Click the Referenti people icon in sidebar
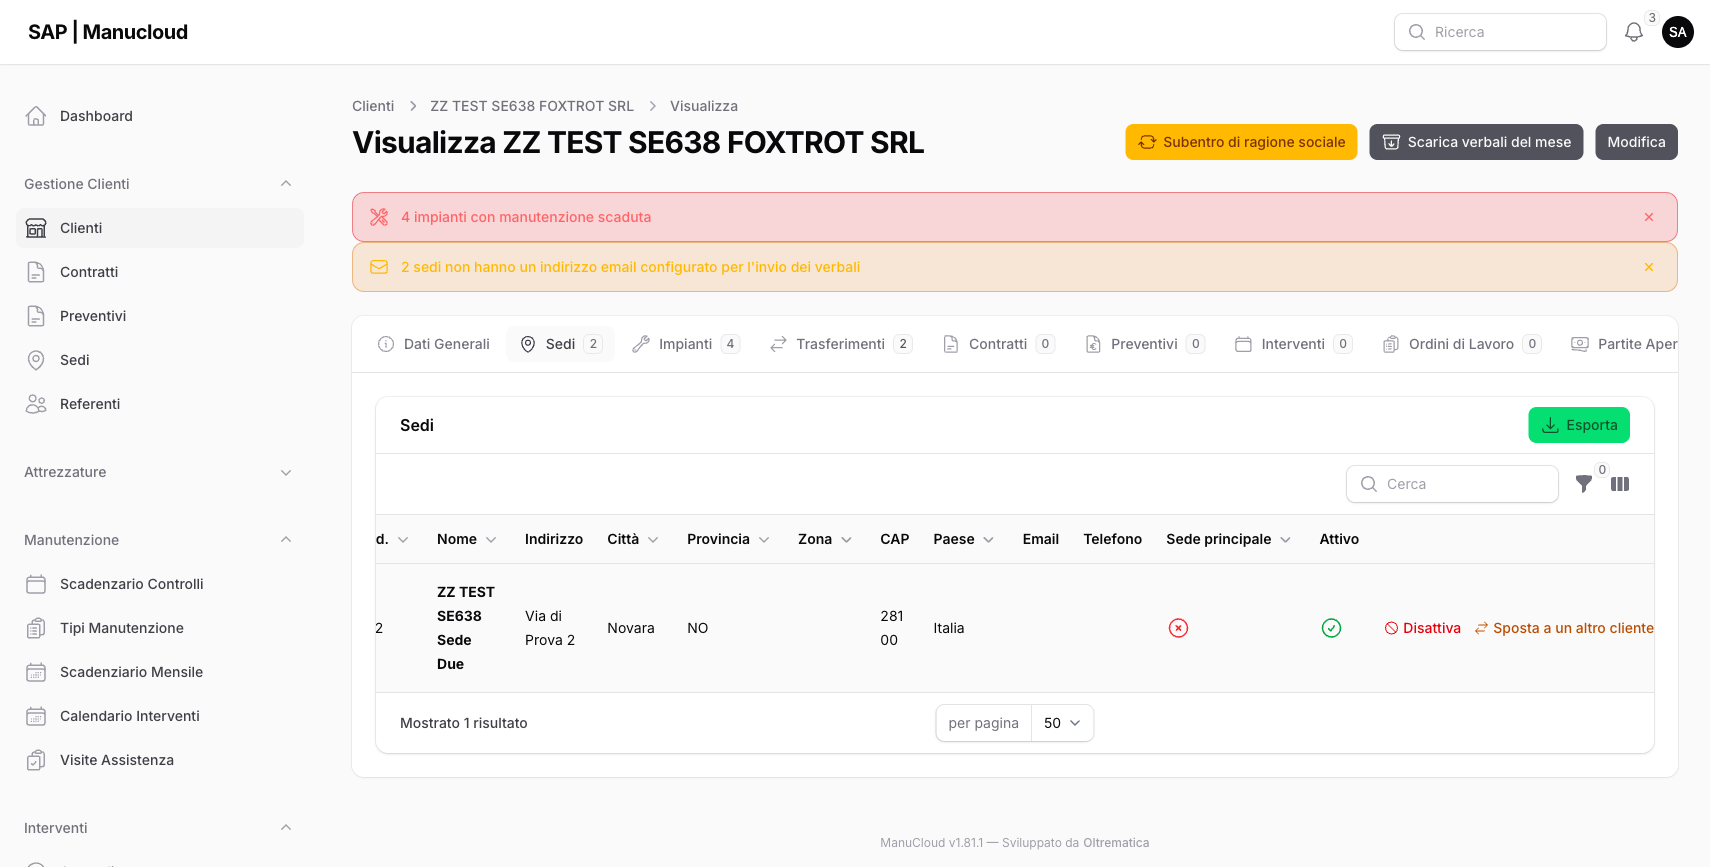This screenshot has height=867, width=1710. point(36,404)
